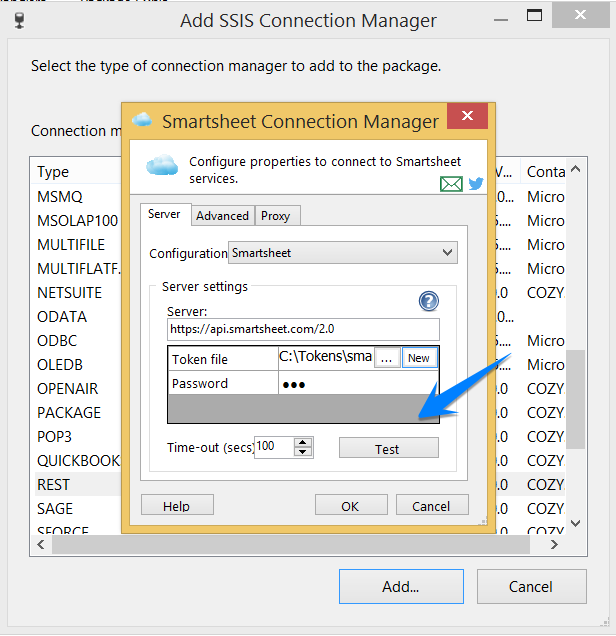This screenshot has height=636, width=616.
Task: Close the Smartsheet Connection Manager dialog
Action: [467, 116]
